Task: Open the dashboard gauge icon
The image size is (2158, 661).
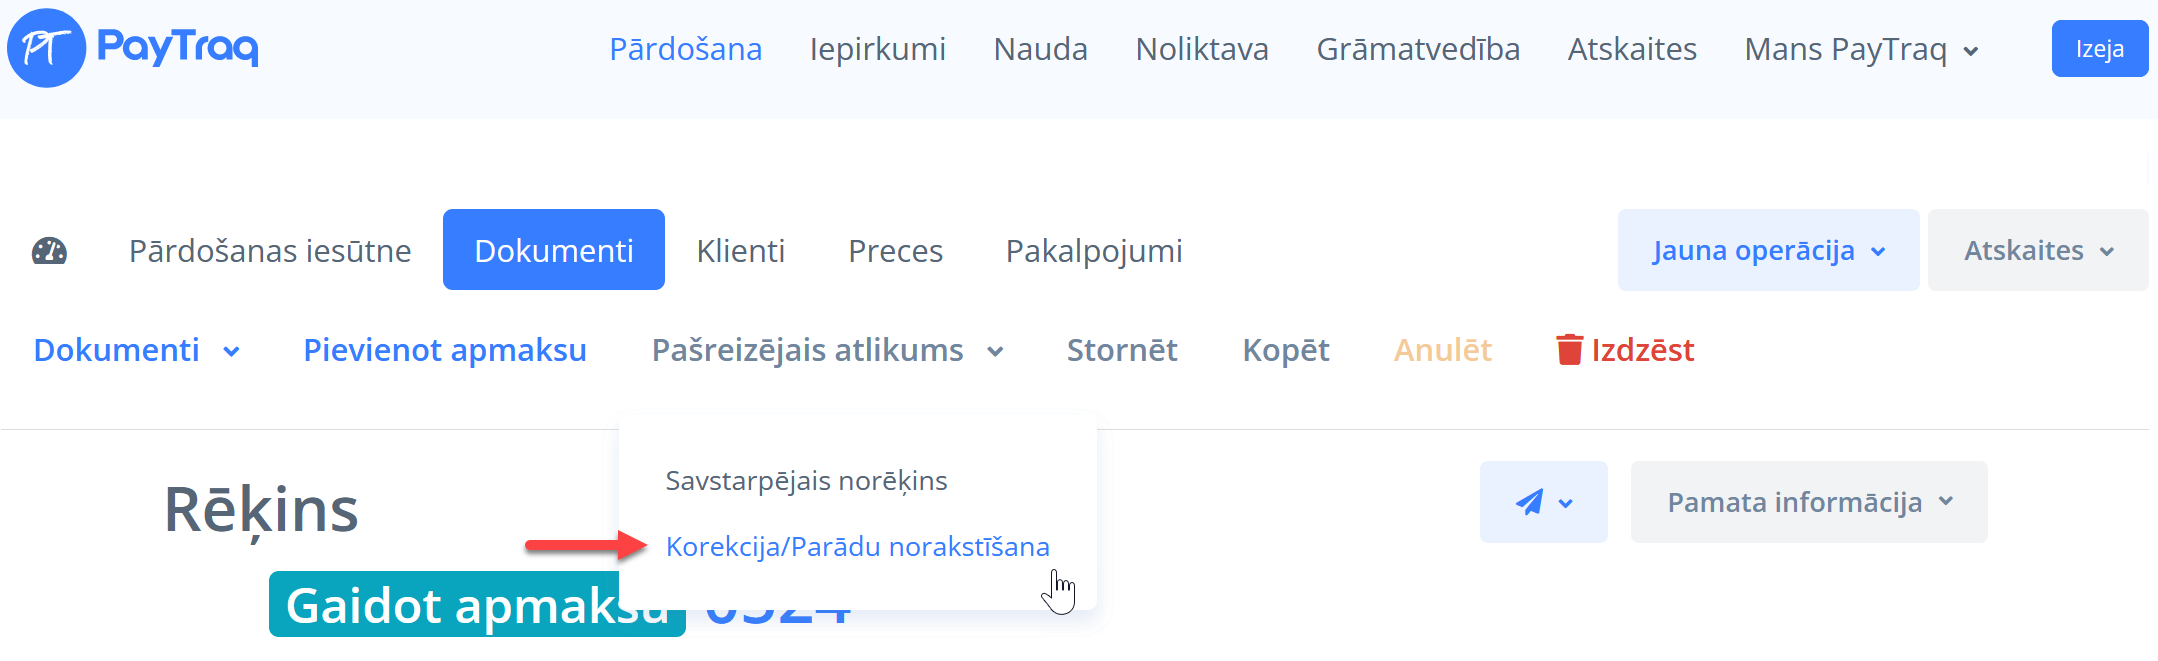Action: click(49, 251)
